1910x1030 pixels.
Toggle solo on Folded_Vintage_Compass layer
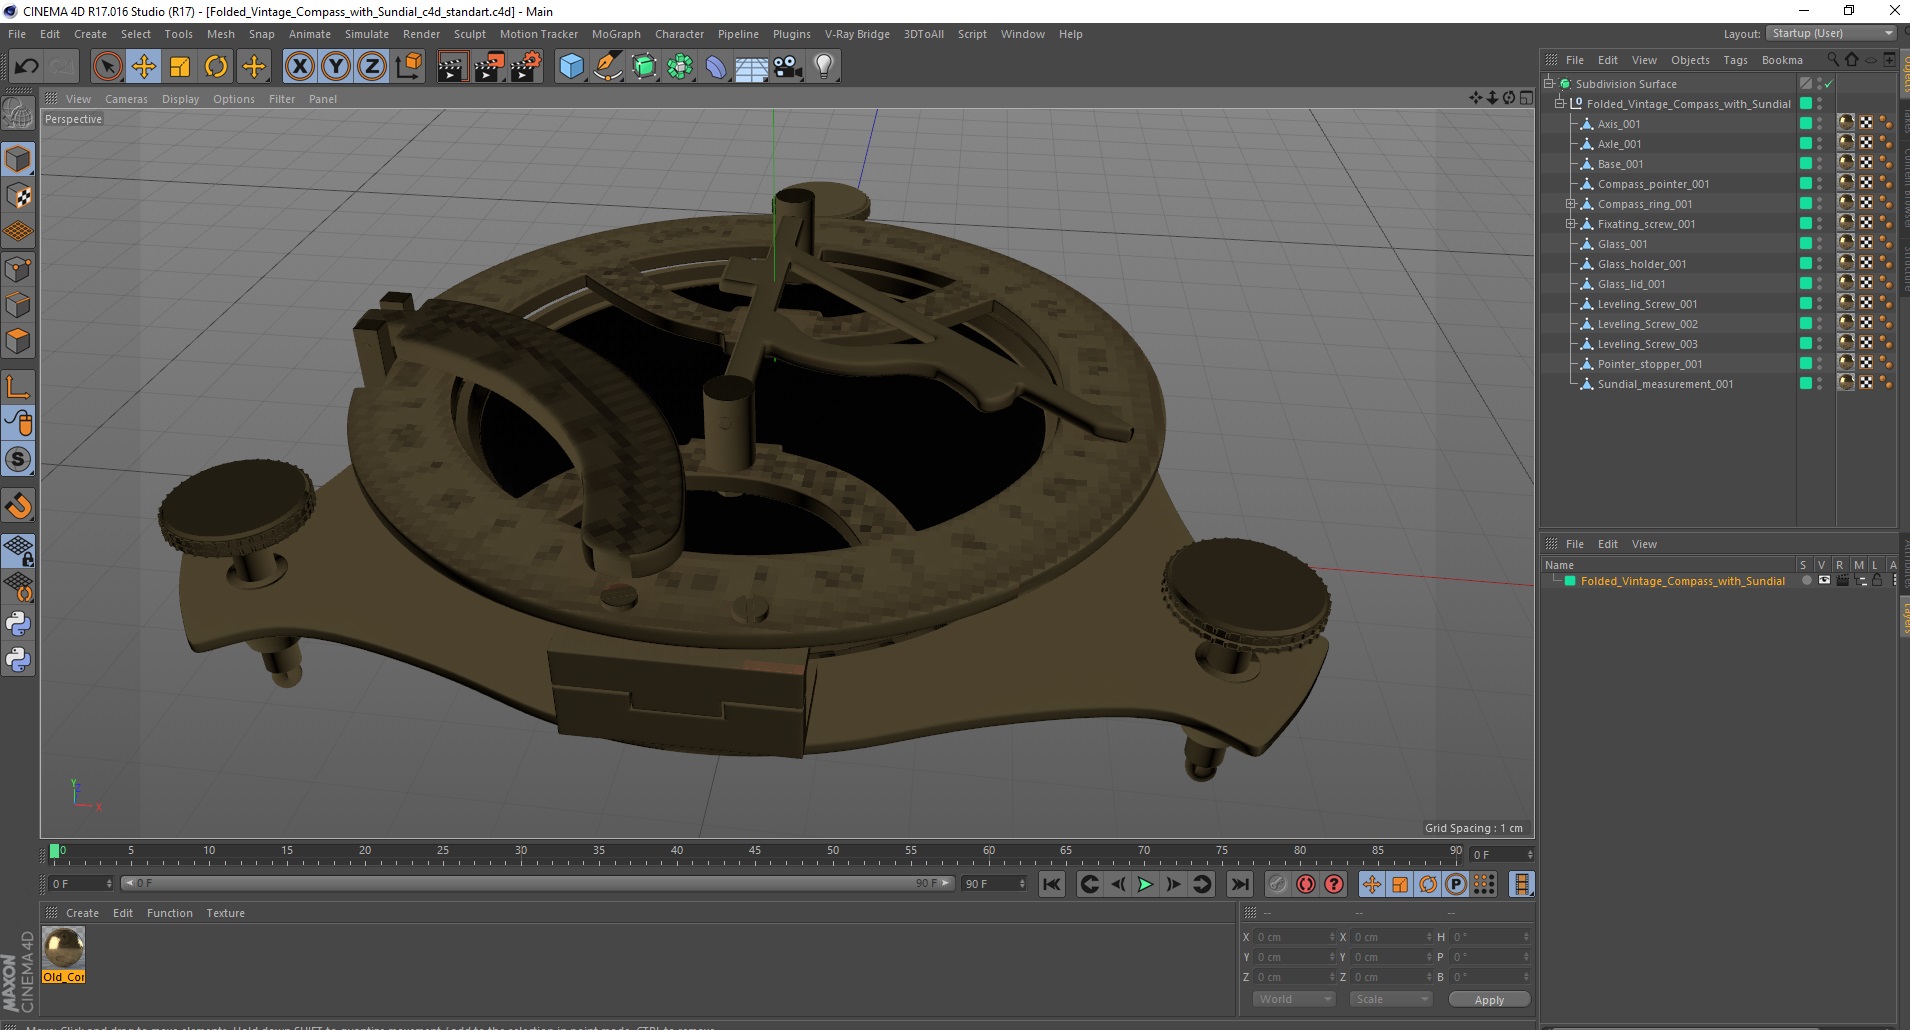pos(1806,580)
